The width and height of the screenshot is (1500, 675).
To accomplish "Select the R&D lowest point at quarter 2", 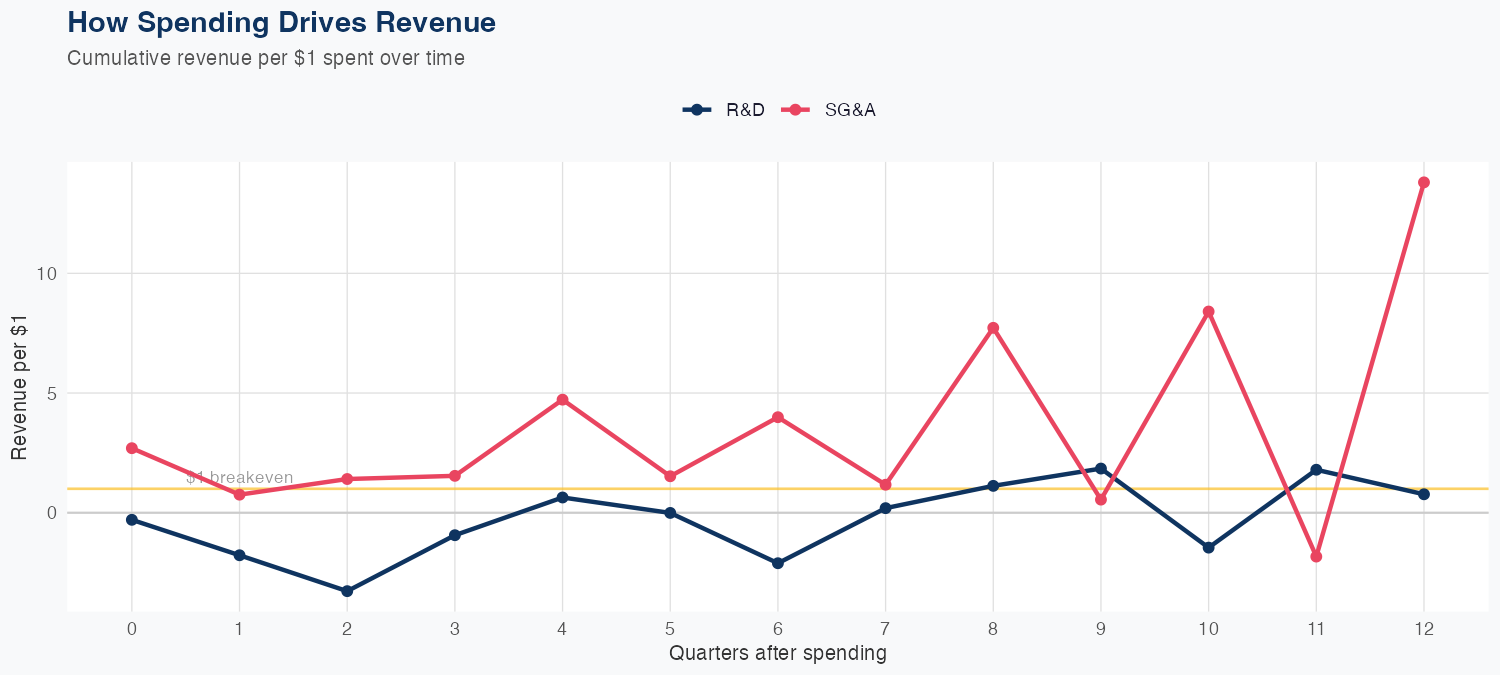I will coord(347,591).
